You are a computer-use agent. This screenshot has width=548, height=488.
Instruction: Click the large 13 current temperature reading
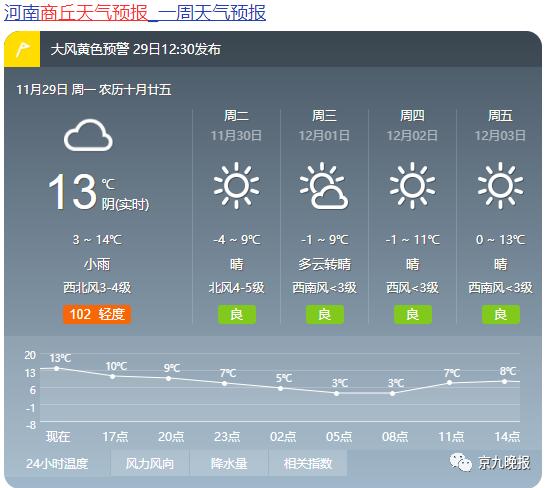(72, 192)
